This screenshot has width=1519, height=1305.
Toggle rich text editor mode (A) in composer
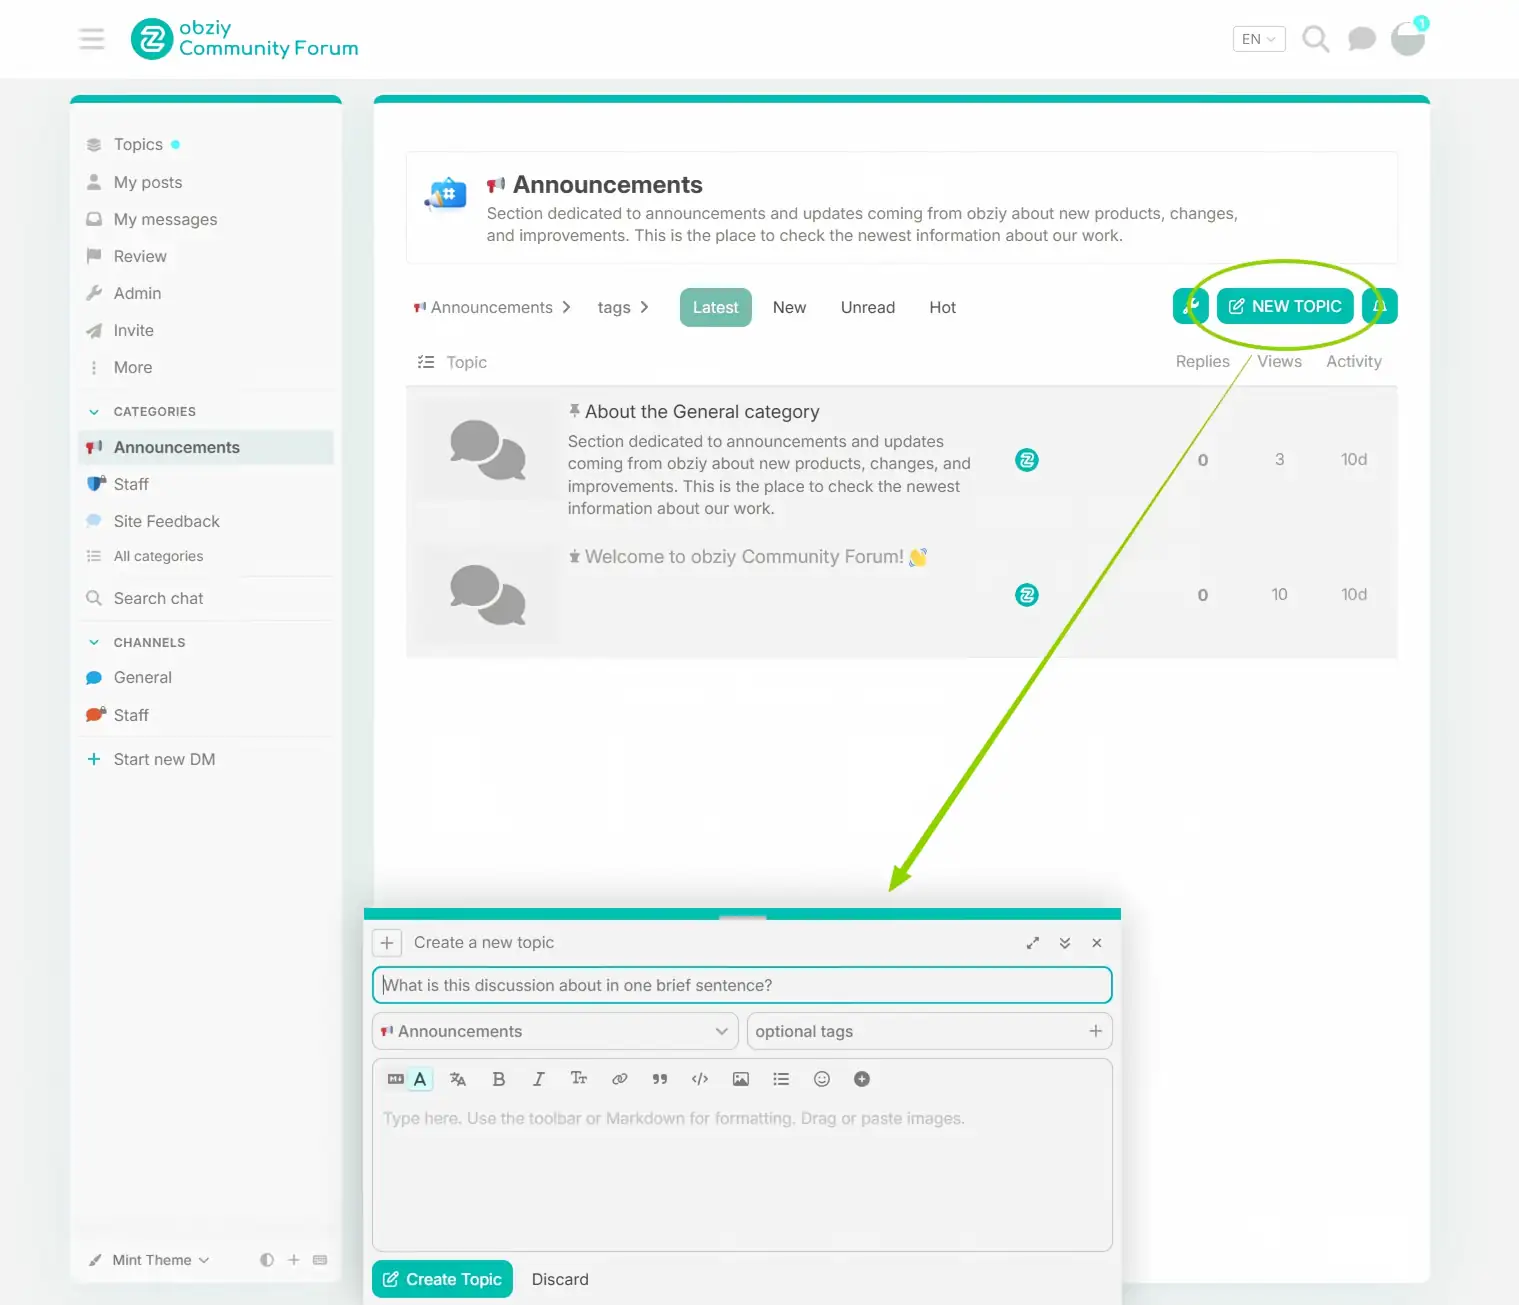(420, 1079)
